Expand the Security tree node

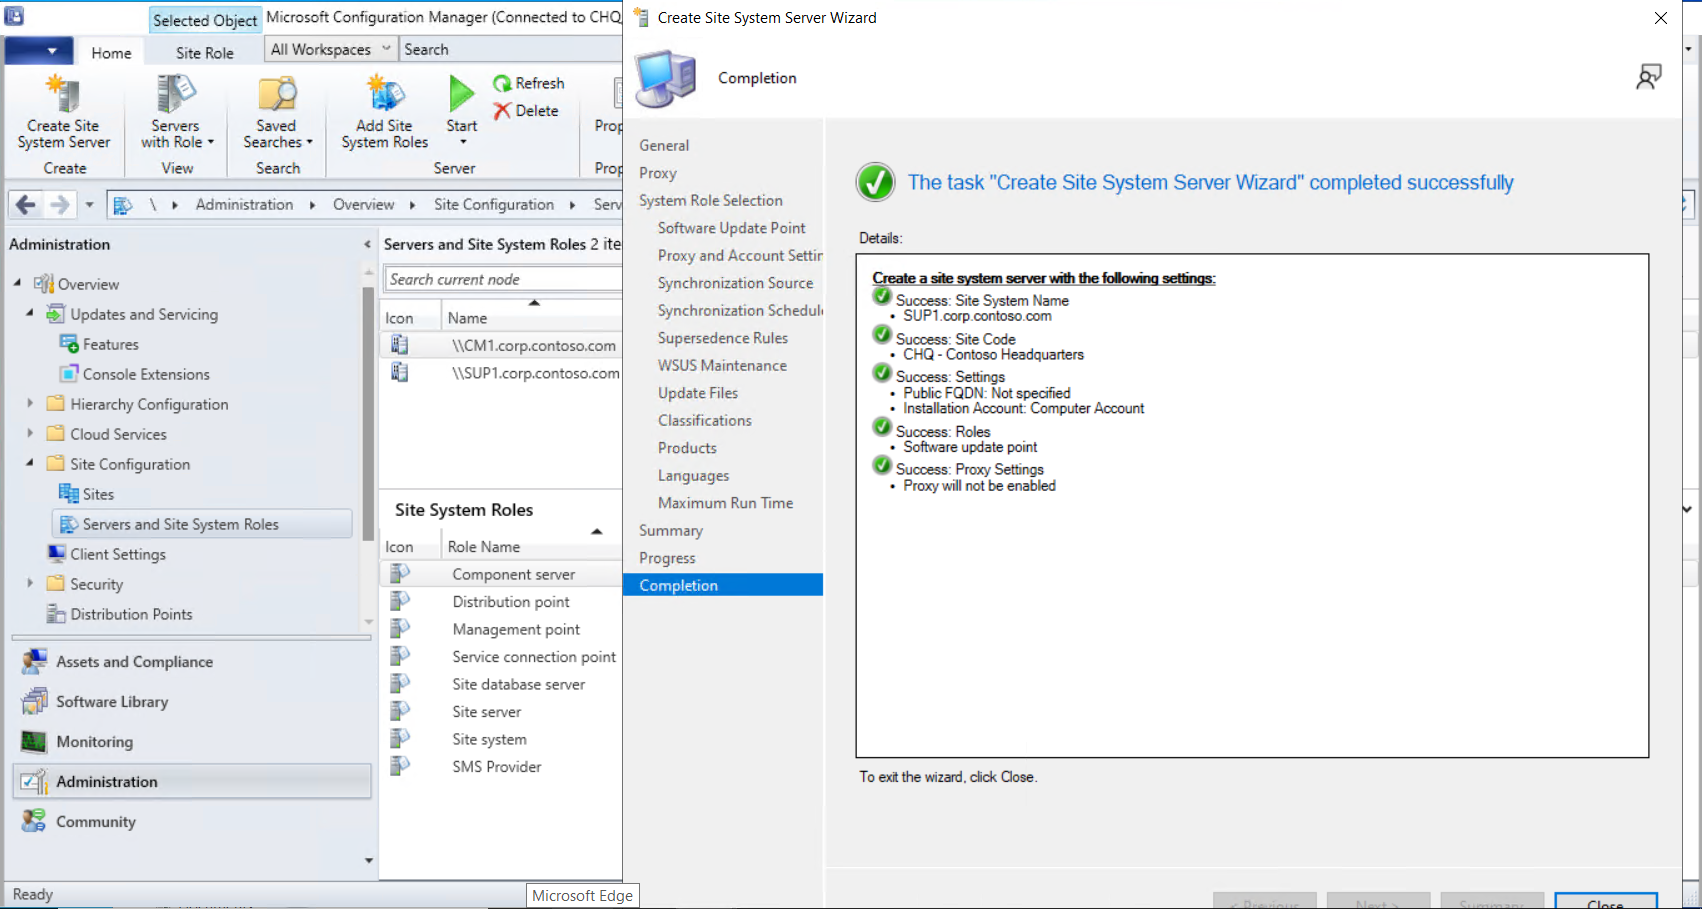(x=30, y=583)
